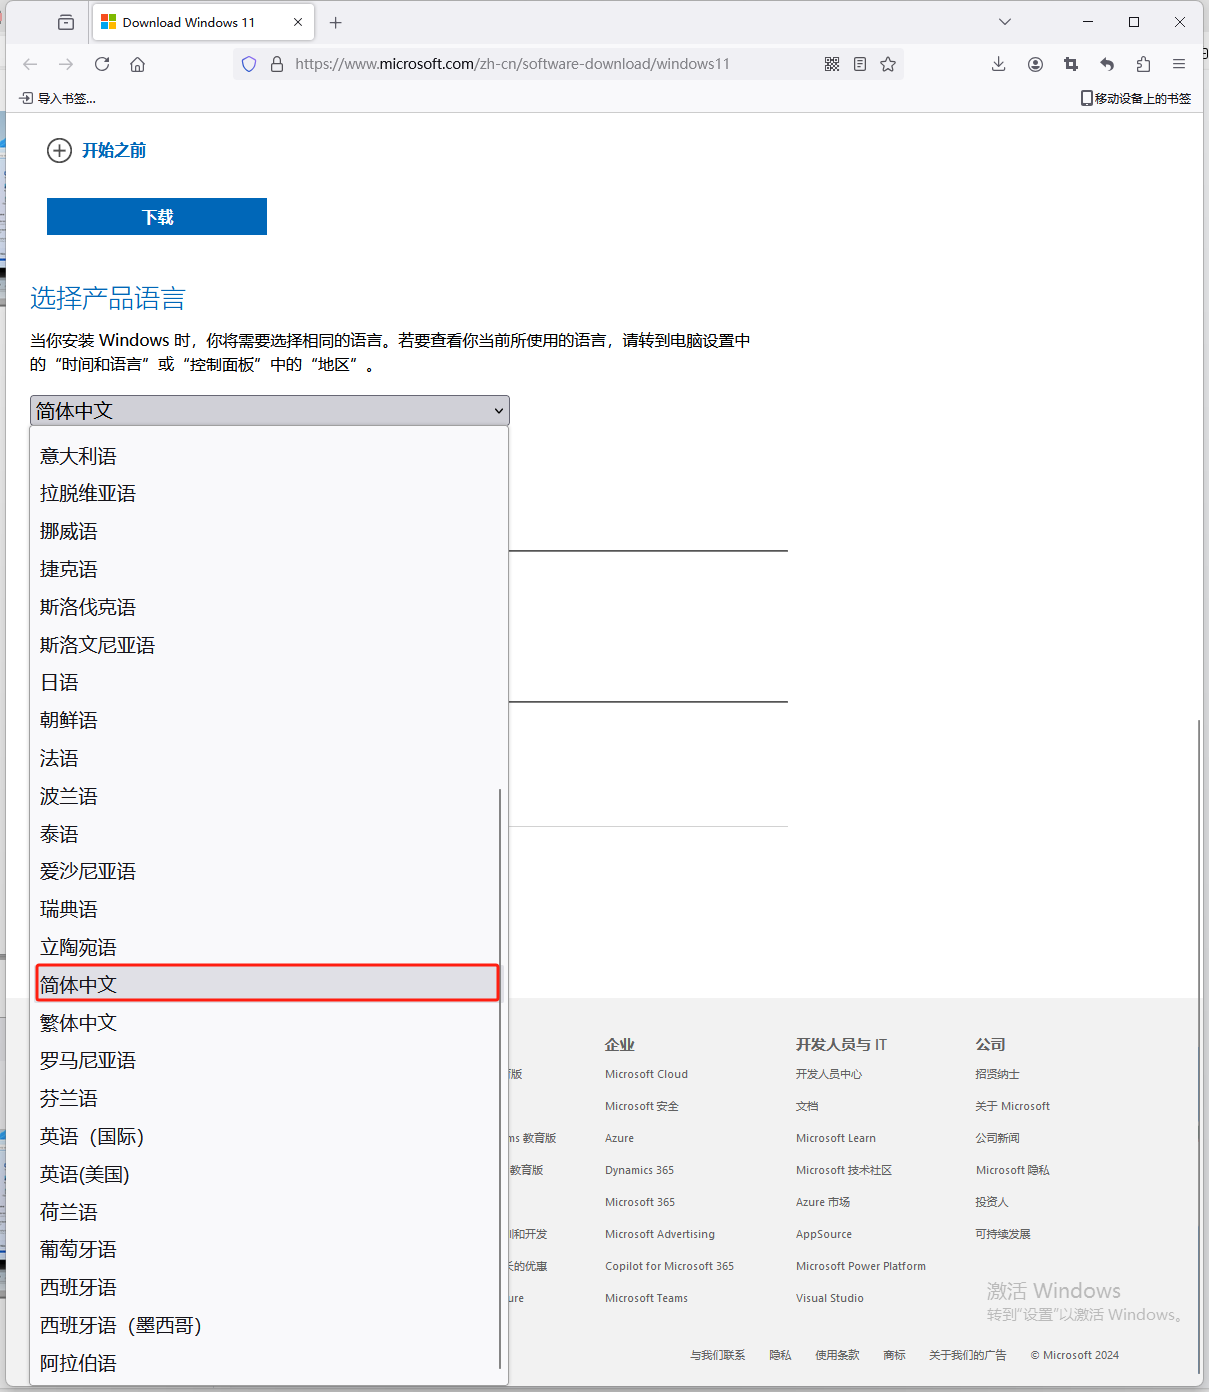This screenshot has width=1209, height=1392.
Task: Open the extensions puzzle icon
Action: 1143,64
